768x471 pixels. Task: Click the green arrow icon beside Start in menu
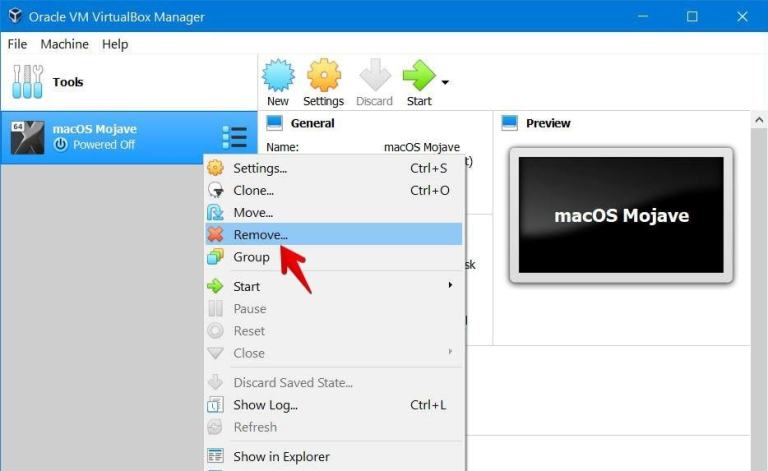(216, 286)
